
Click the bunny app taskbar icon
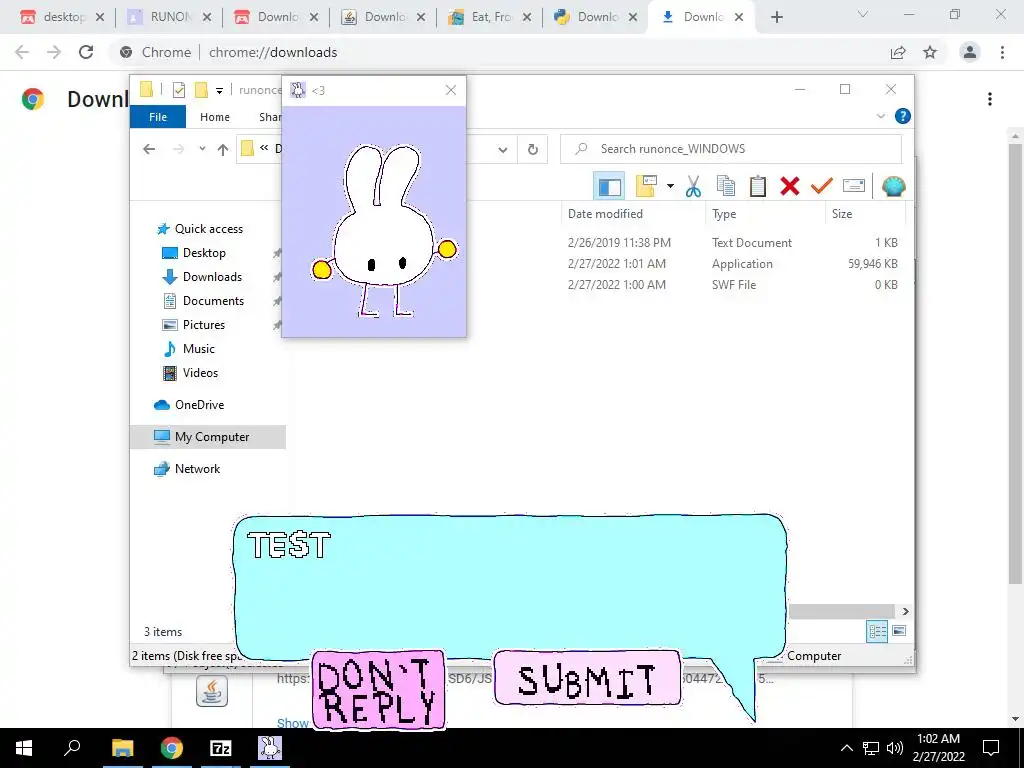click(270, 748)
